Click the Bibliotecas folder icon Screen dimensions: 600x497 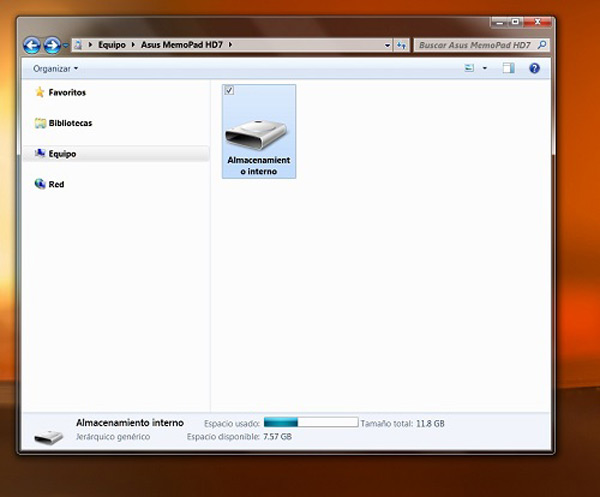40,123
